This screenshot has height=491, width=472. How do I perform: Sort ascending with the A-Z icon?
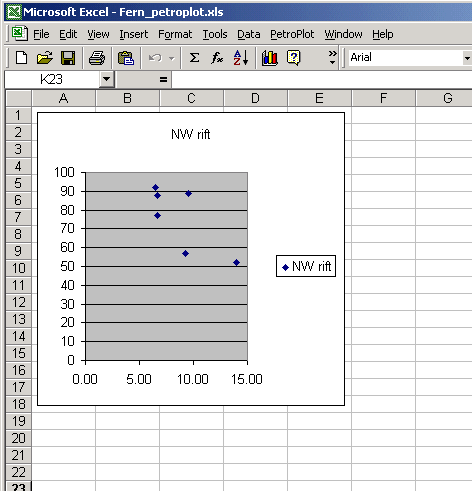241,58
